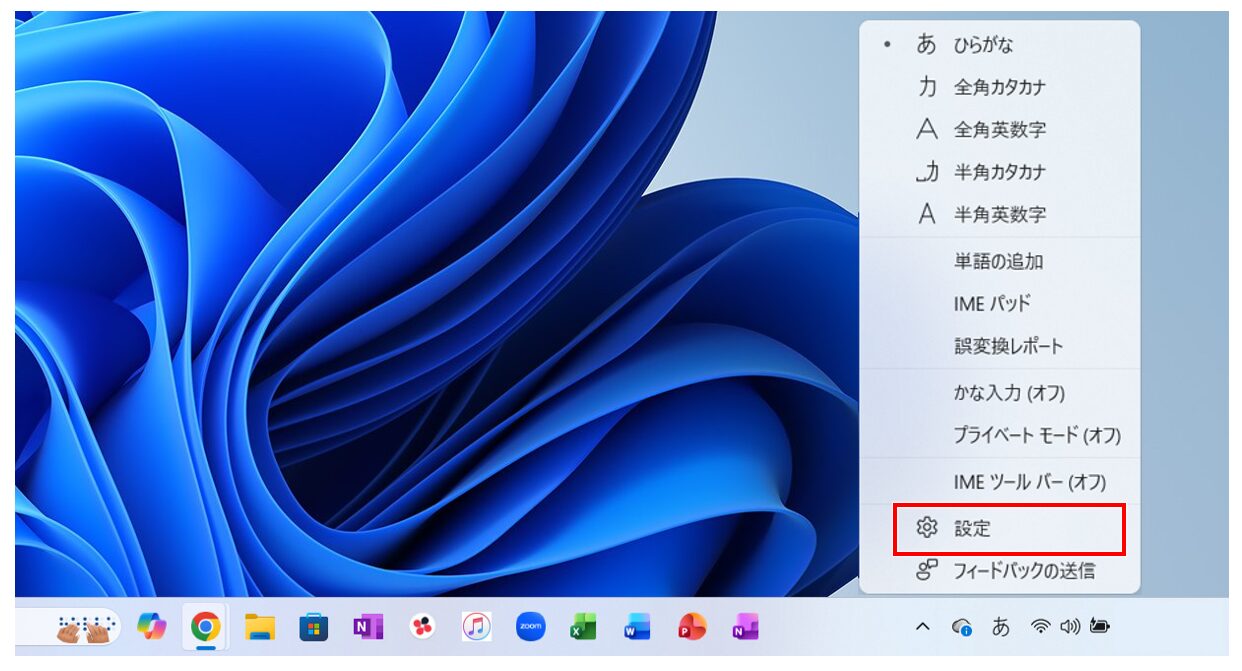1242x671 pixels.
Task: Open iTunes music app icon
Action: pos(476,627)
